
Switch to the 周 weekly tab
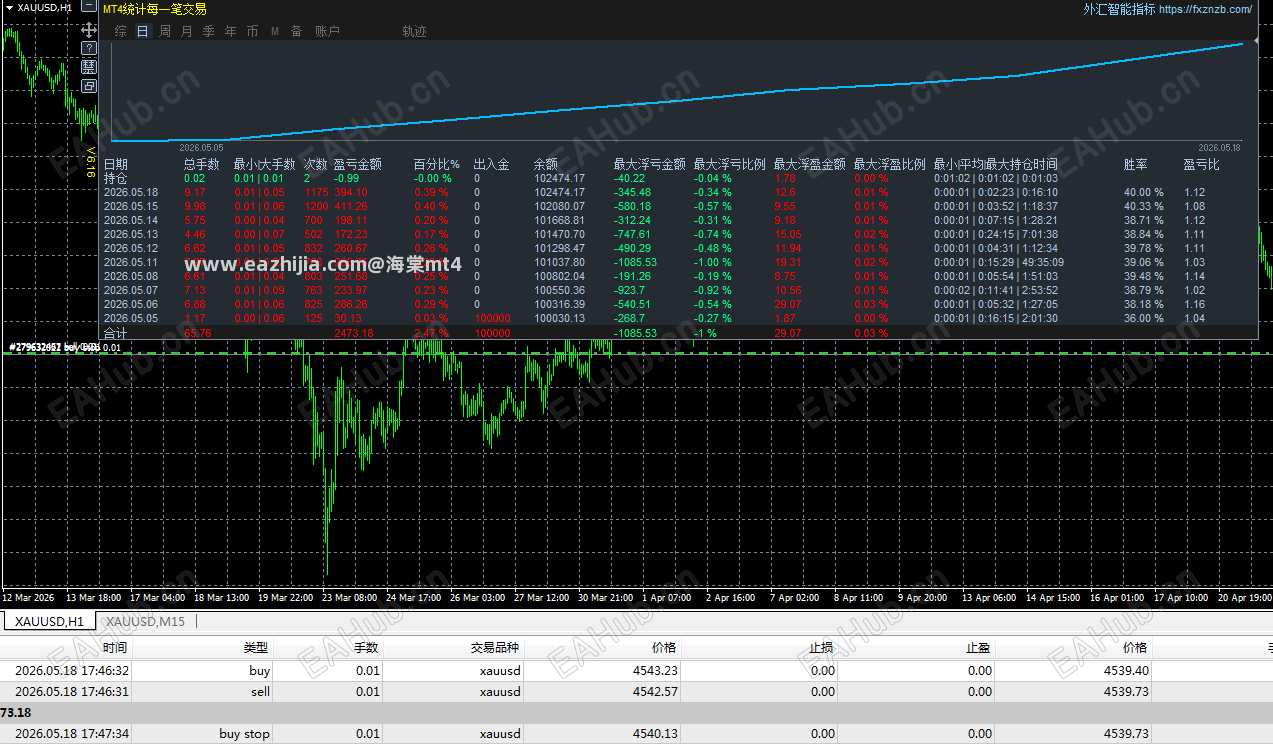point(164,31)
